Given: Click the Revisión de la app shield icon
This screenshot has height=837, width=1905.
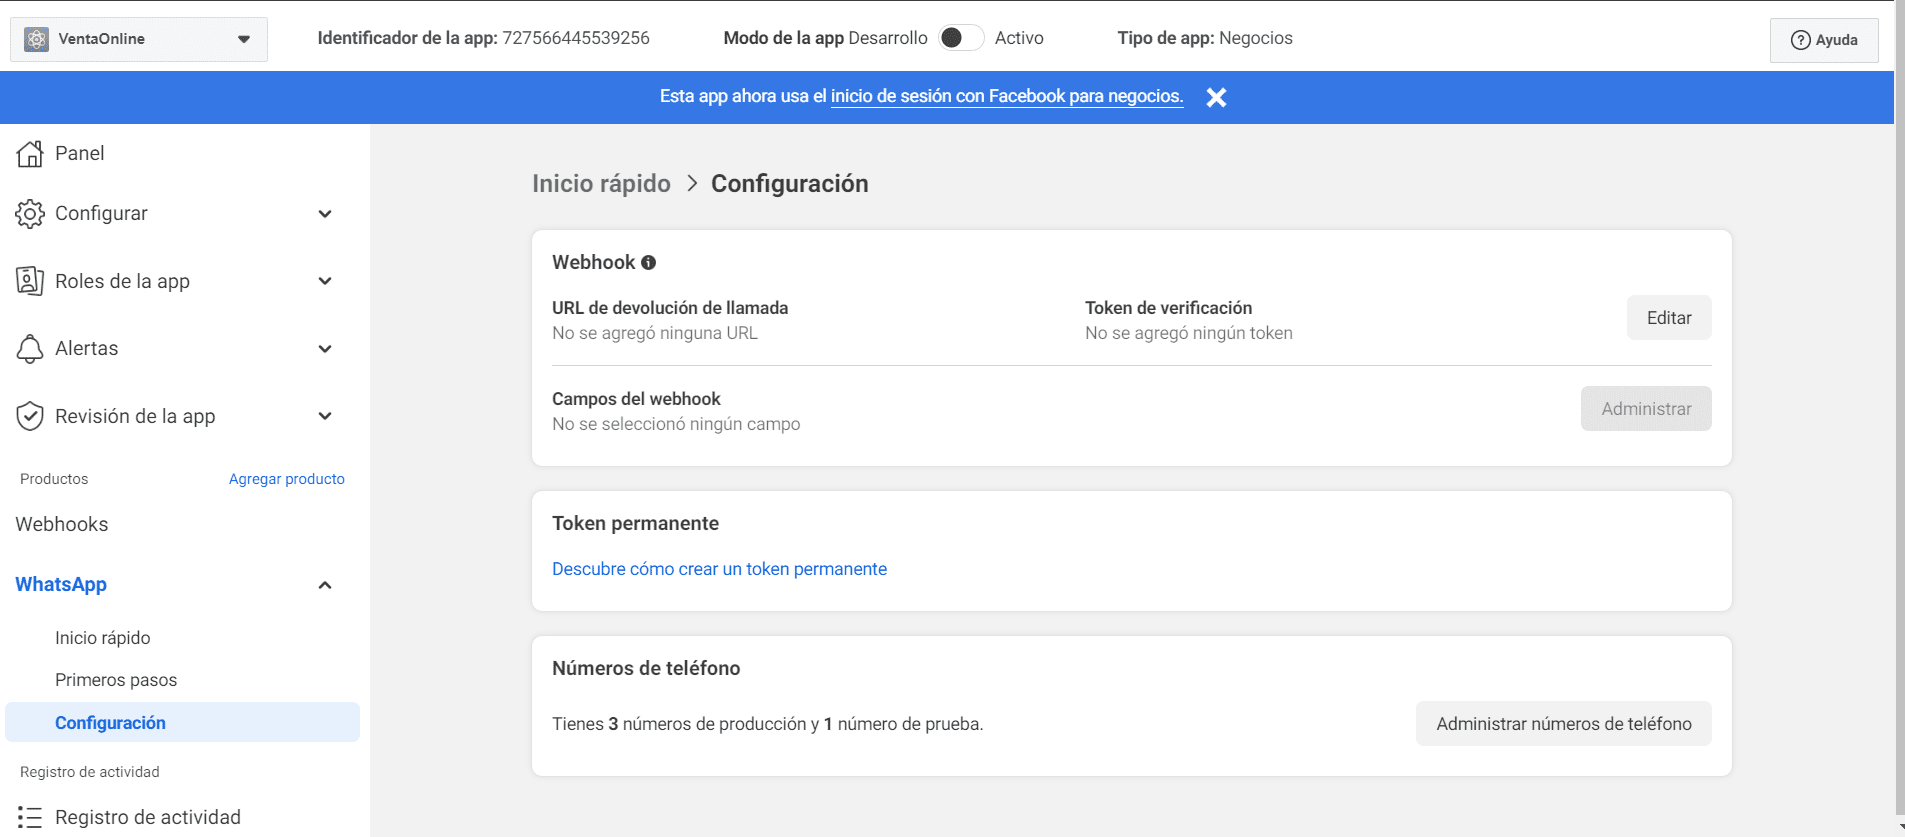Looking at the screenshot, I should (30, 416).
